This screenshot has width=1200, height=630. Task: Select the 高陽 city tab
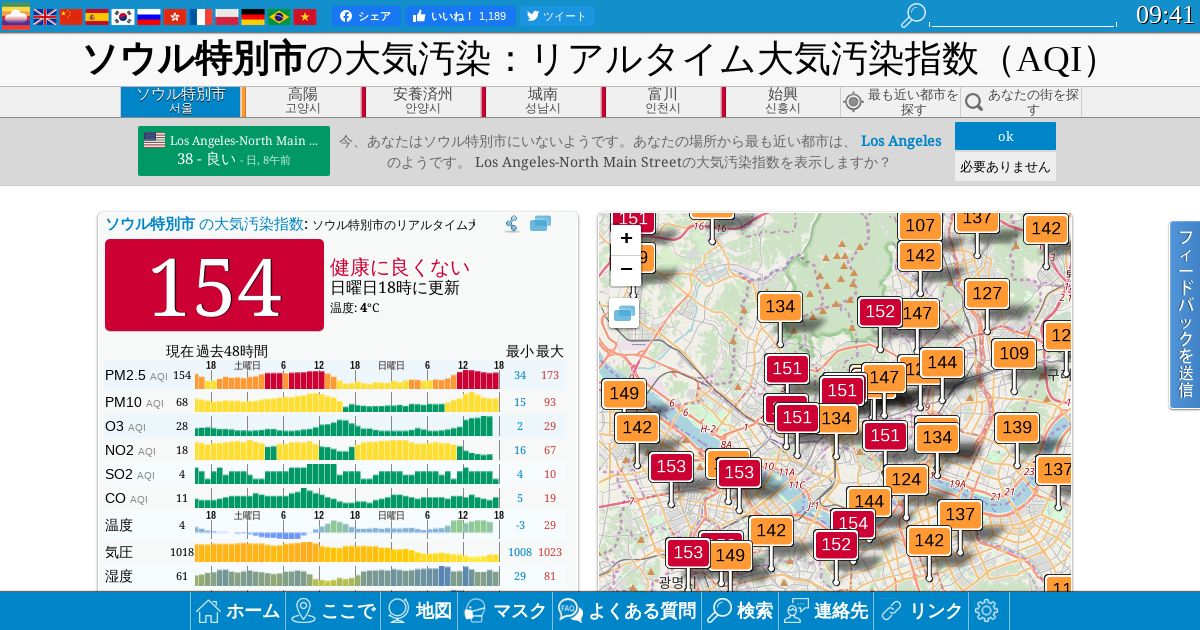coord(303,101)
